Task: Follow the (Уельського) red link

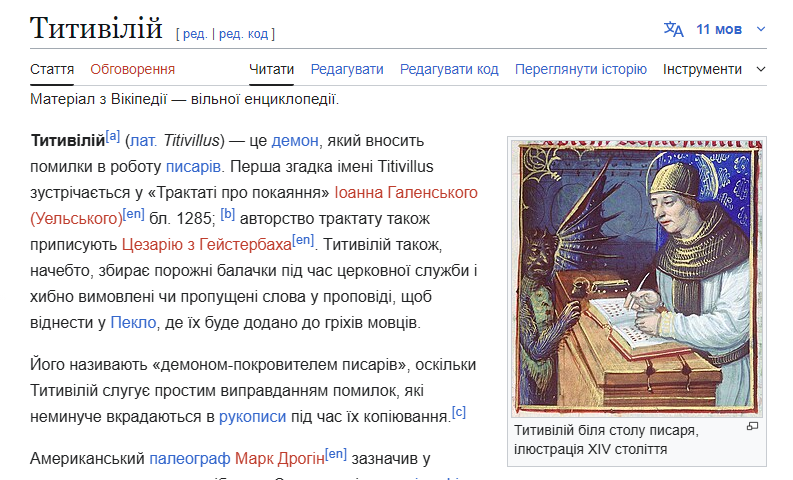Action: [76, 219]
